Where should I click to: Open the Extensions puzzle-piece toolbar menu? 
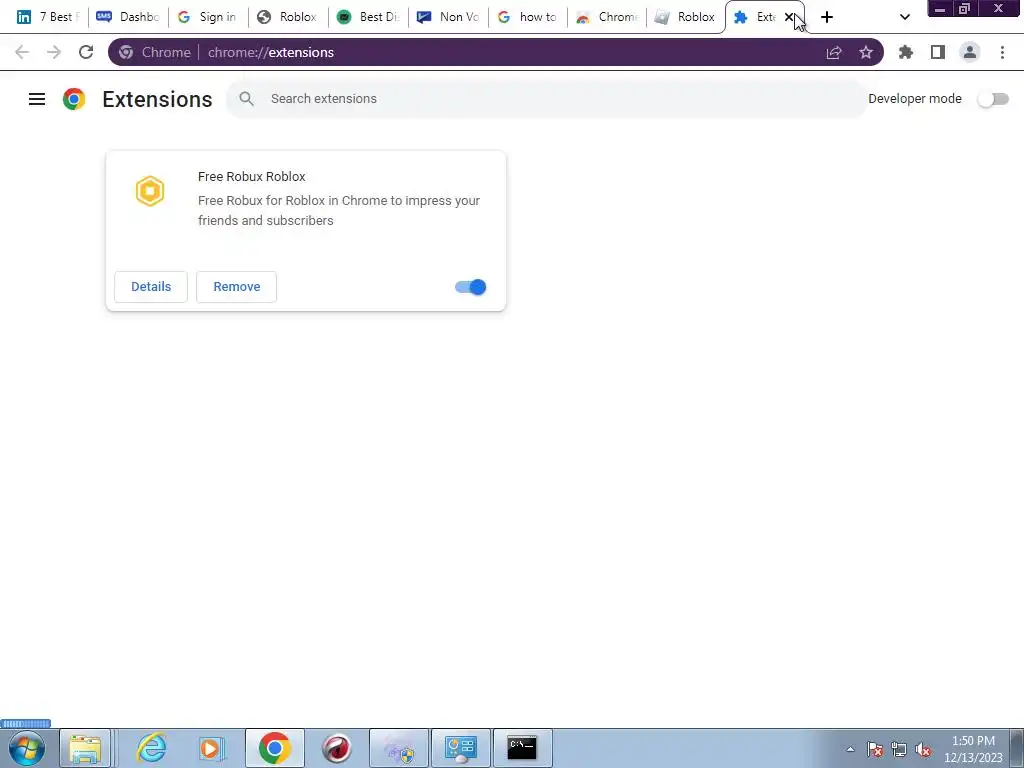(906, 52)
